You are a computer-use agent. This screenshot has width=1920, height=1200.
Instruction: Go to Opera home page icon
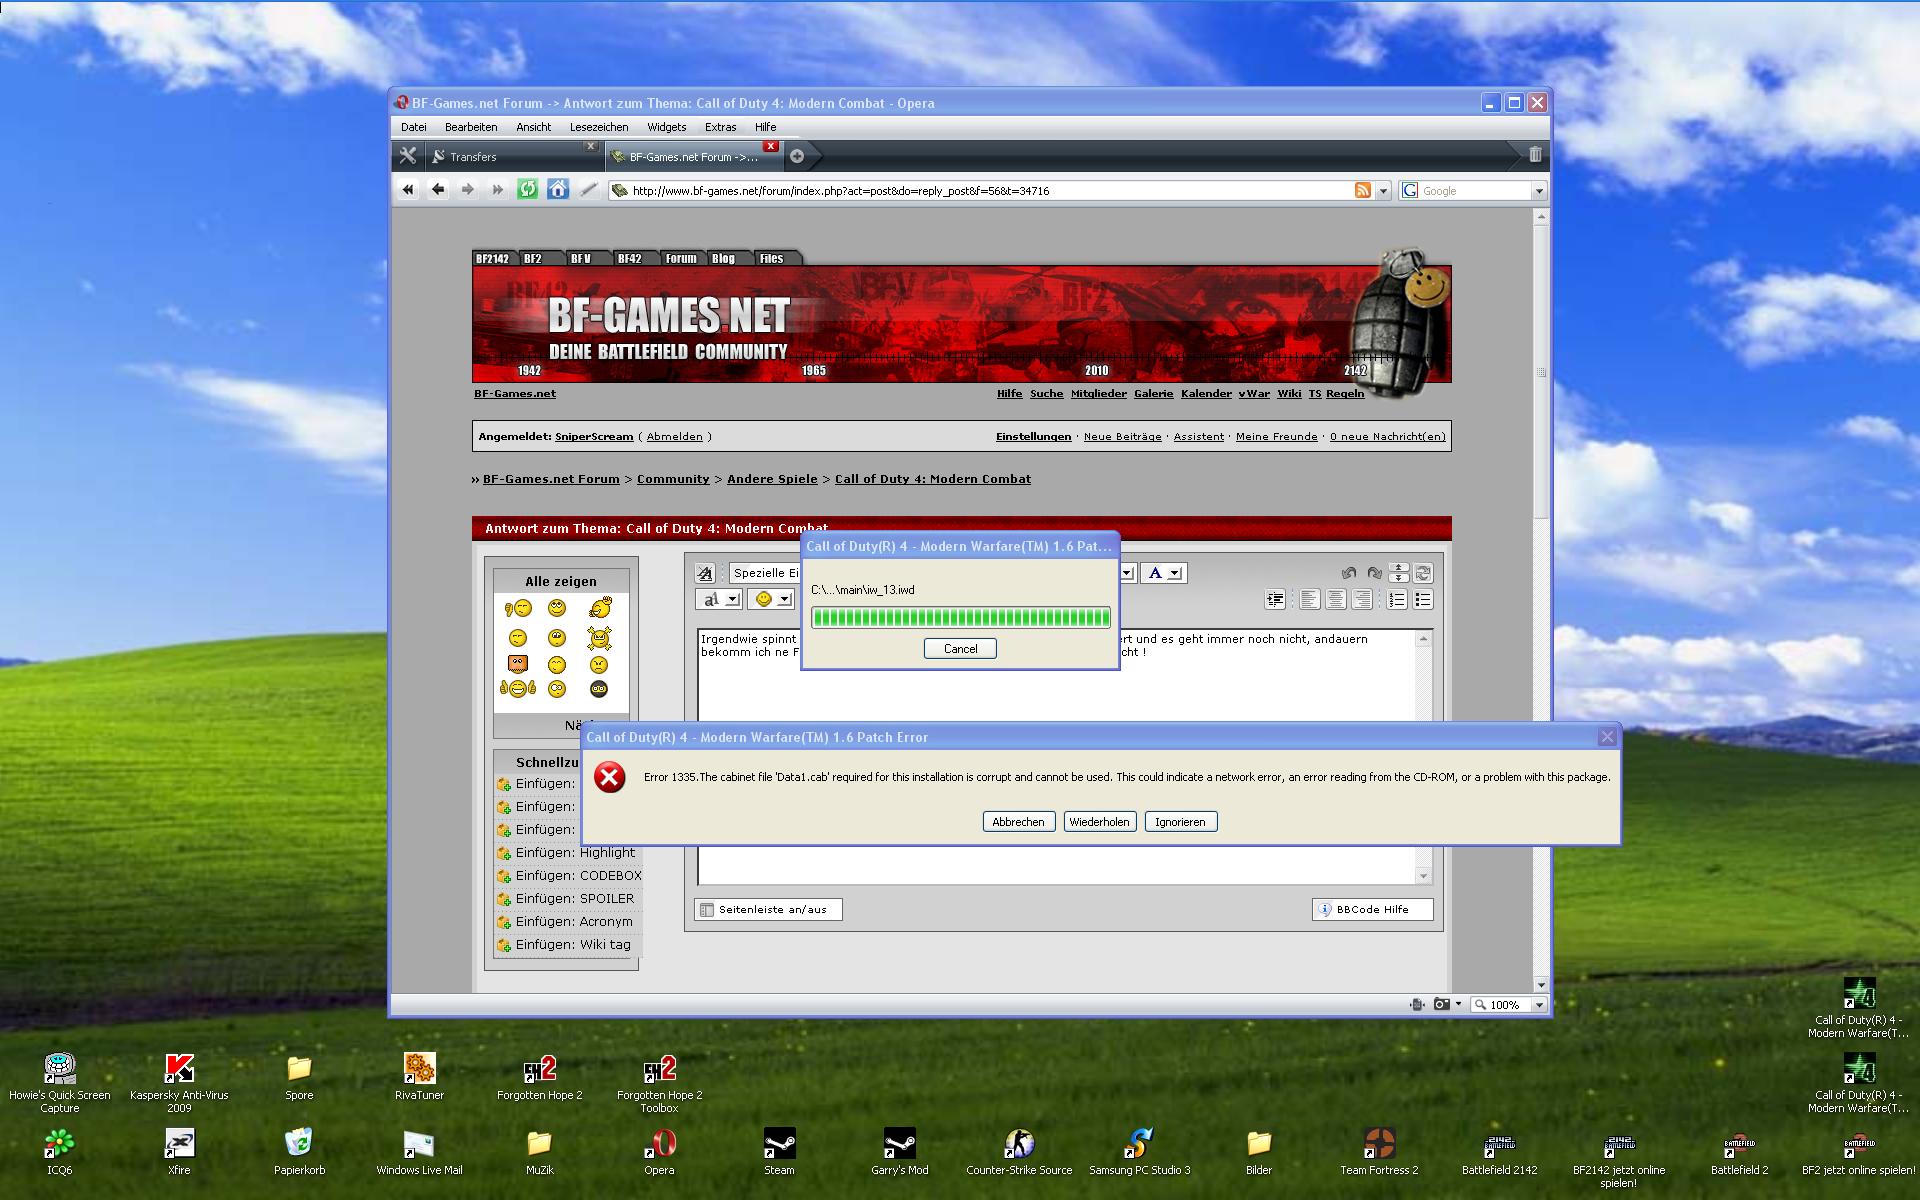[x=558, y=190]
